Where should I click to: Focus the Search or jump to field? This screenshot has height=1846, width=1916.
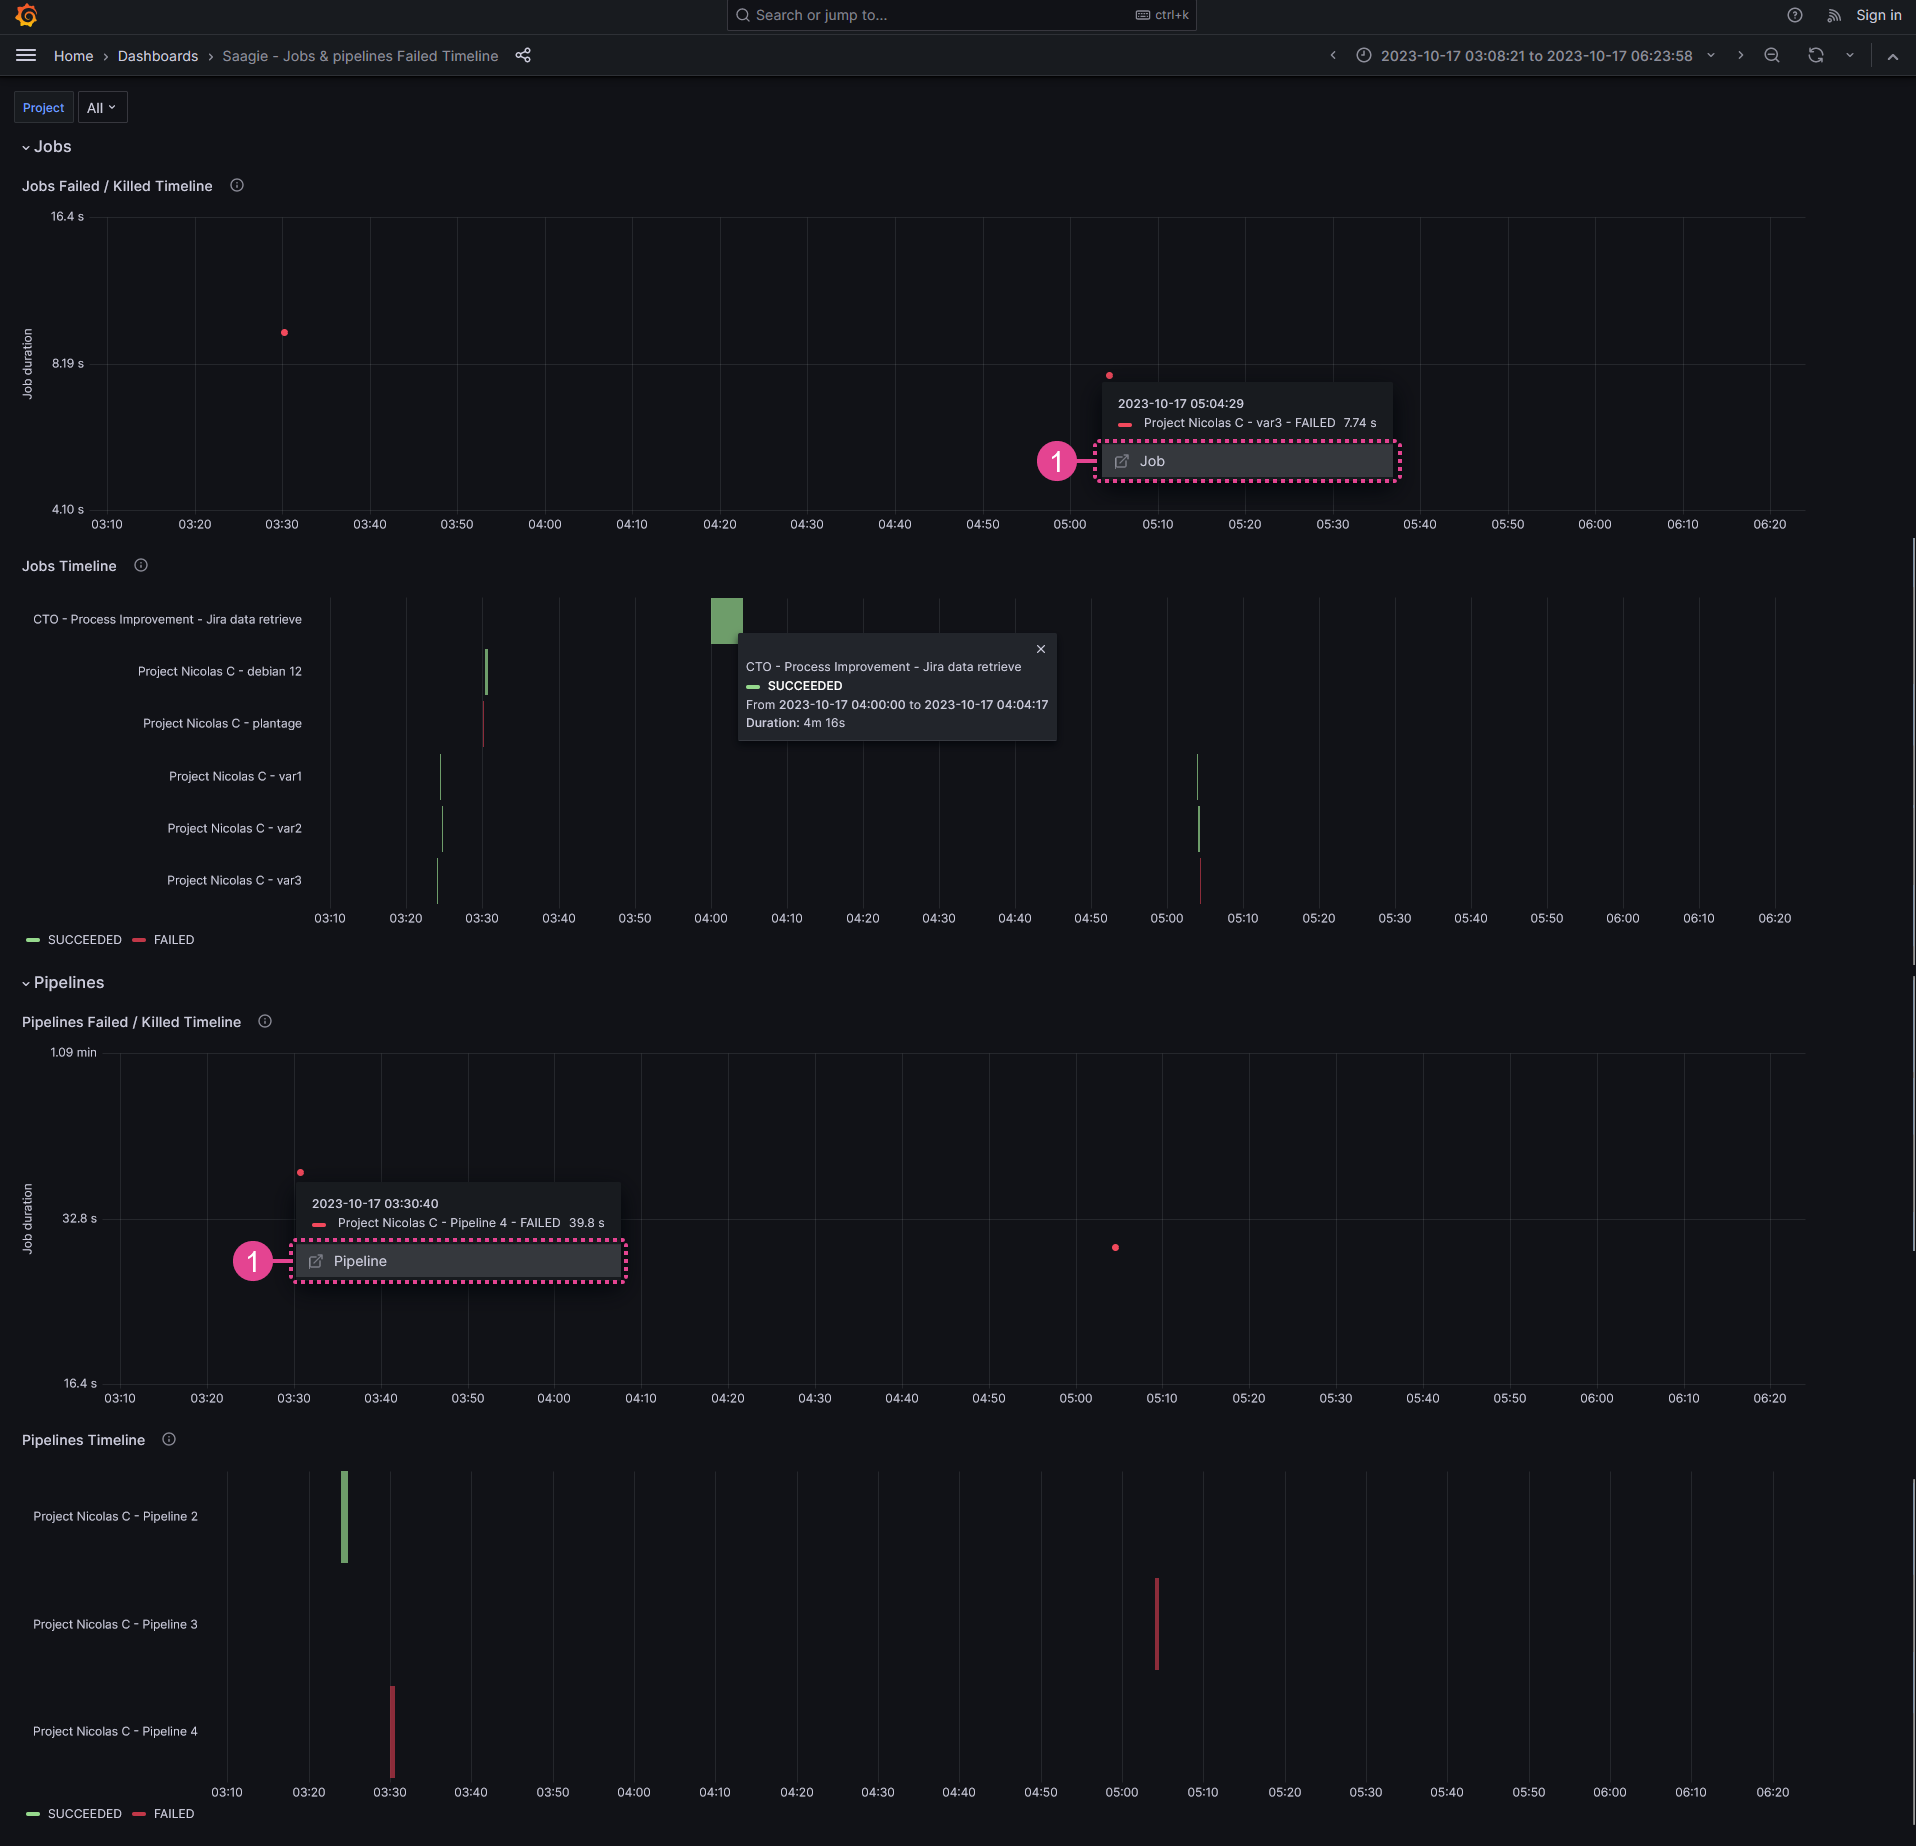tap(961, 15)
